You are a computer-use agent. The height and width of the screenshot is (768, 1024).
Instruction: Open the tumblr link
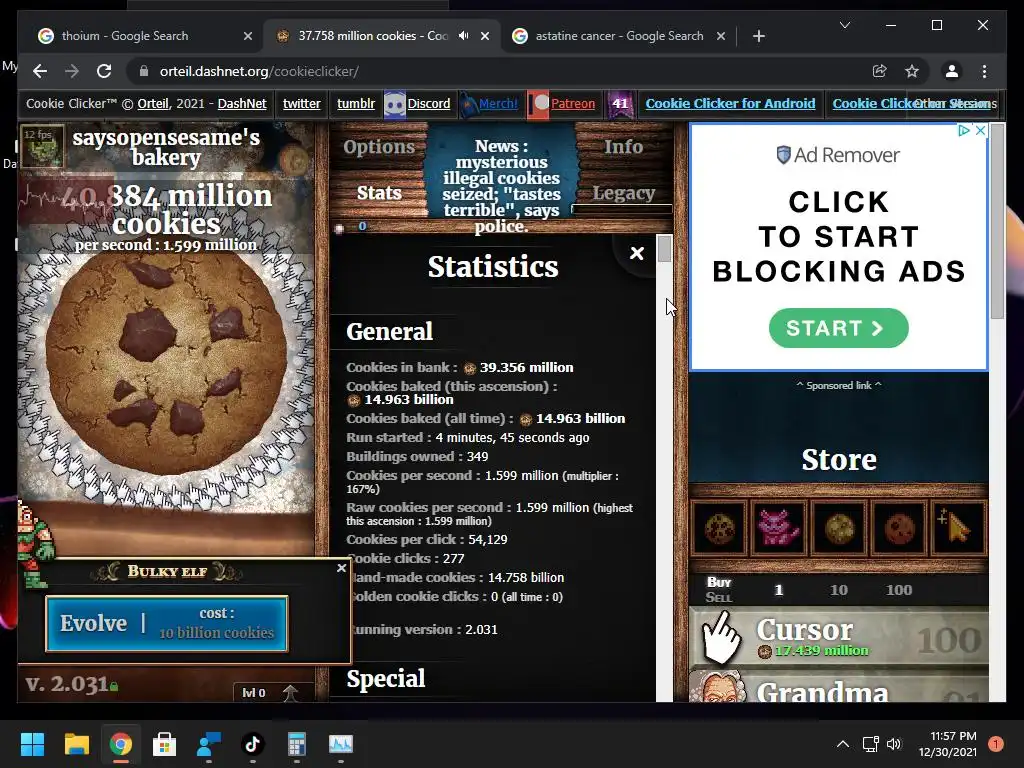[356, 103]
